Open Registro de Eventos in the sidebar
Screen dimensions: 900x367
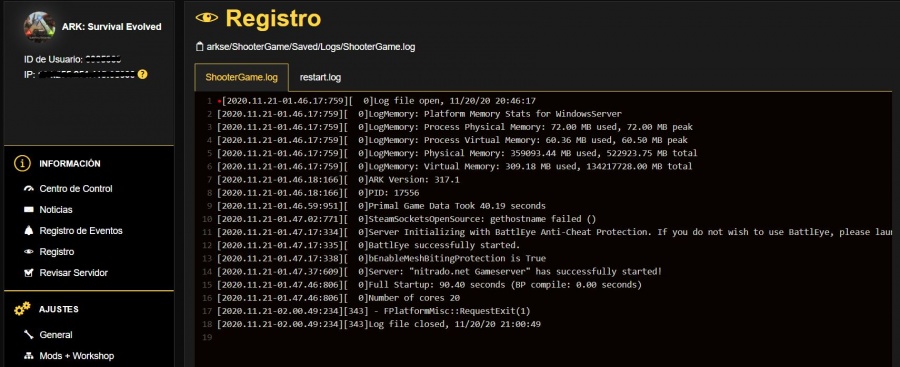click(81, 231)
